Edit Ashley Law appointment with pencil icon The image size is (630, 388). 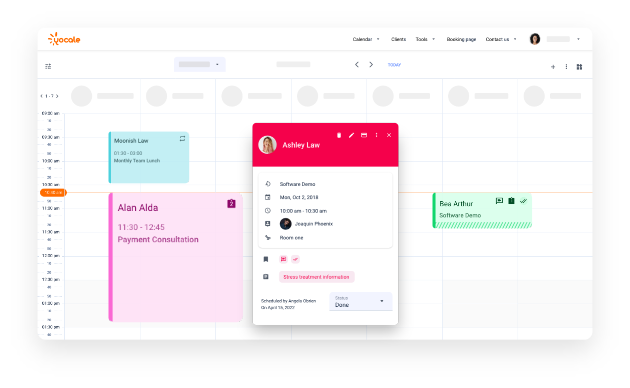point(351,135)
